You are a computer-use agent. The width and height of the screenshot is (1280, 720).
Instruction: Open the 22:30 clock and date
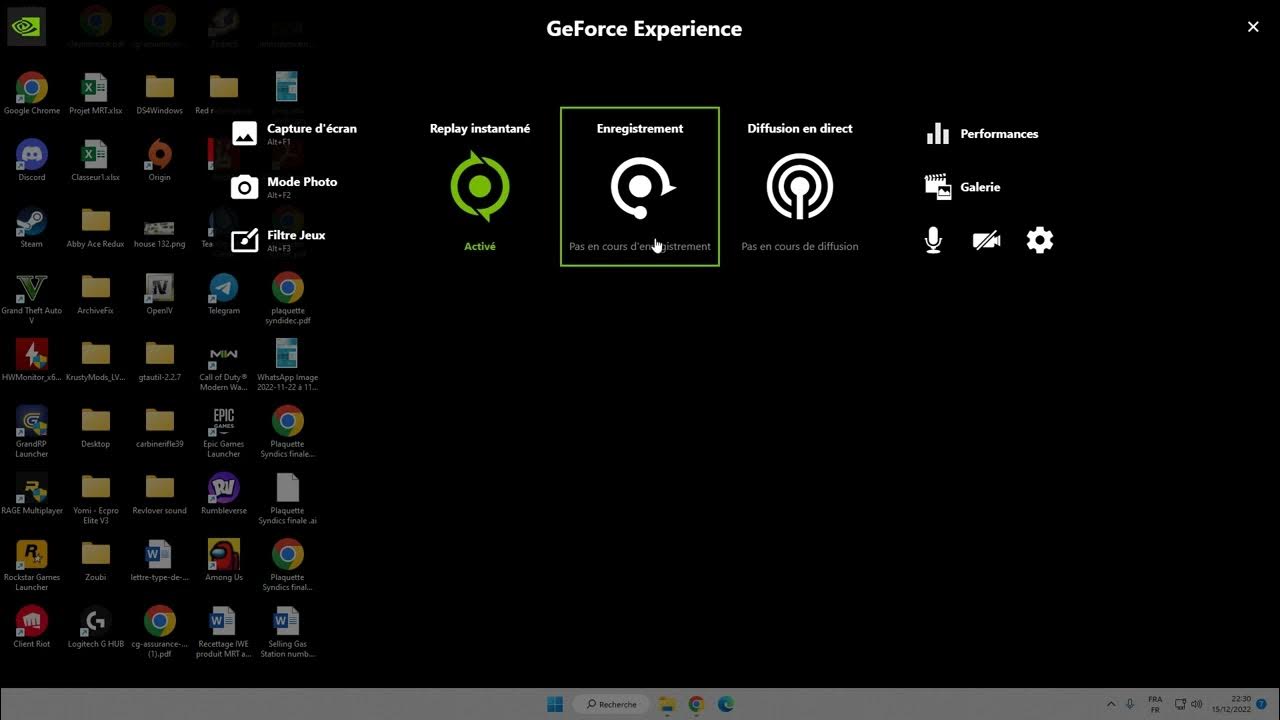(1232, 704)
